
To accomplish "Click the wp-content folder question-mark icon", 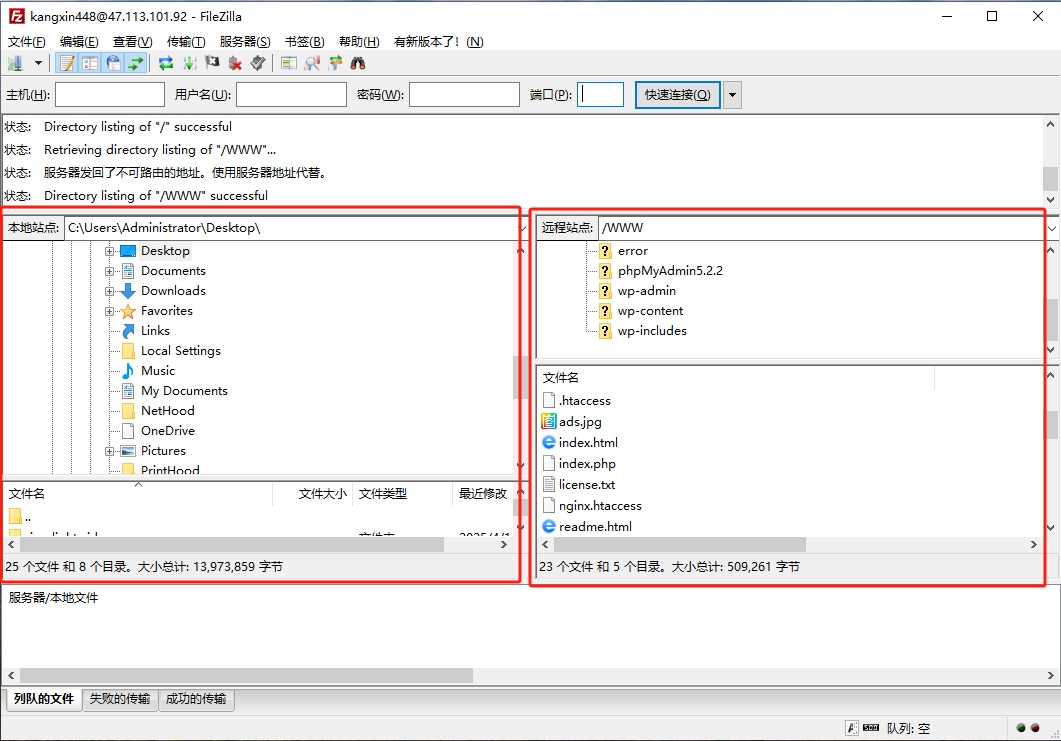I will pos(606,311).
